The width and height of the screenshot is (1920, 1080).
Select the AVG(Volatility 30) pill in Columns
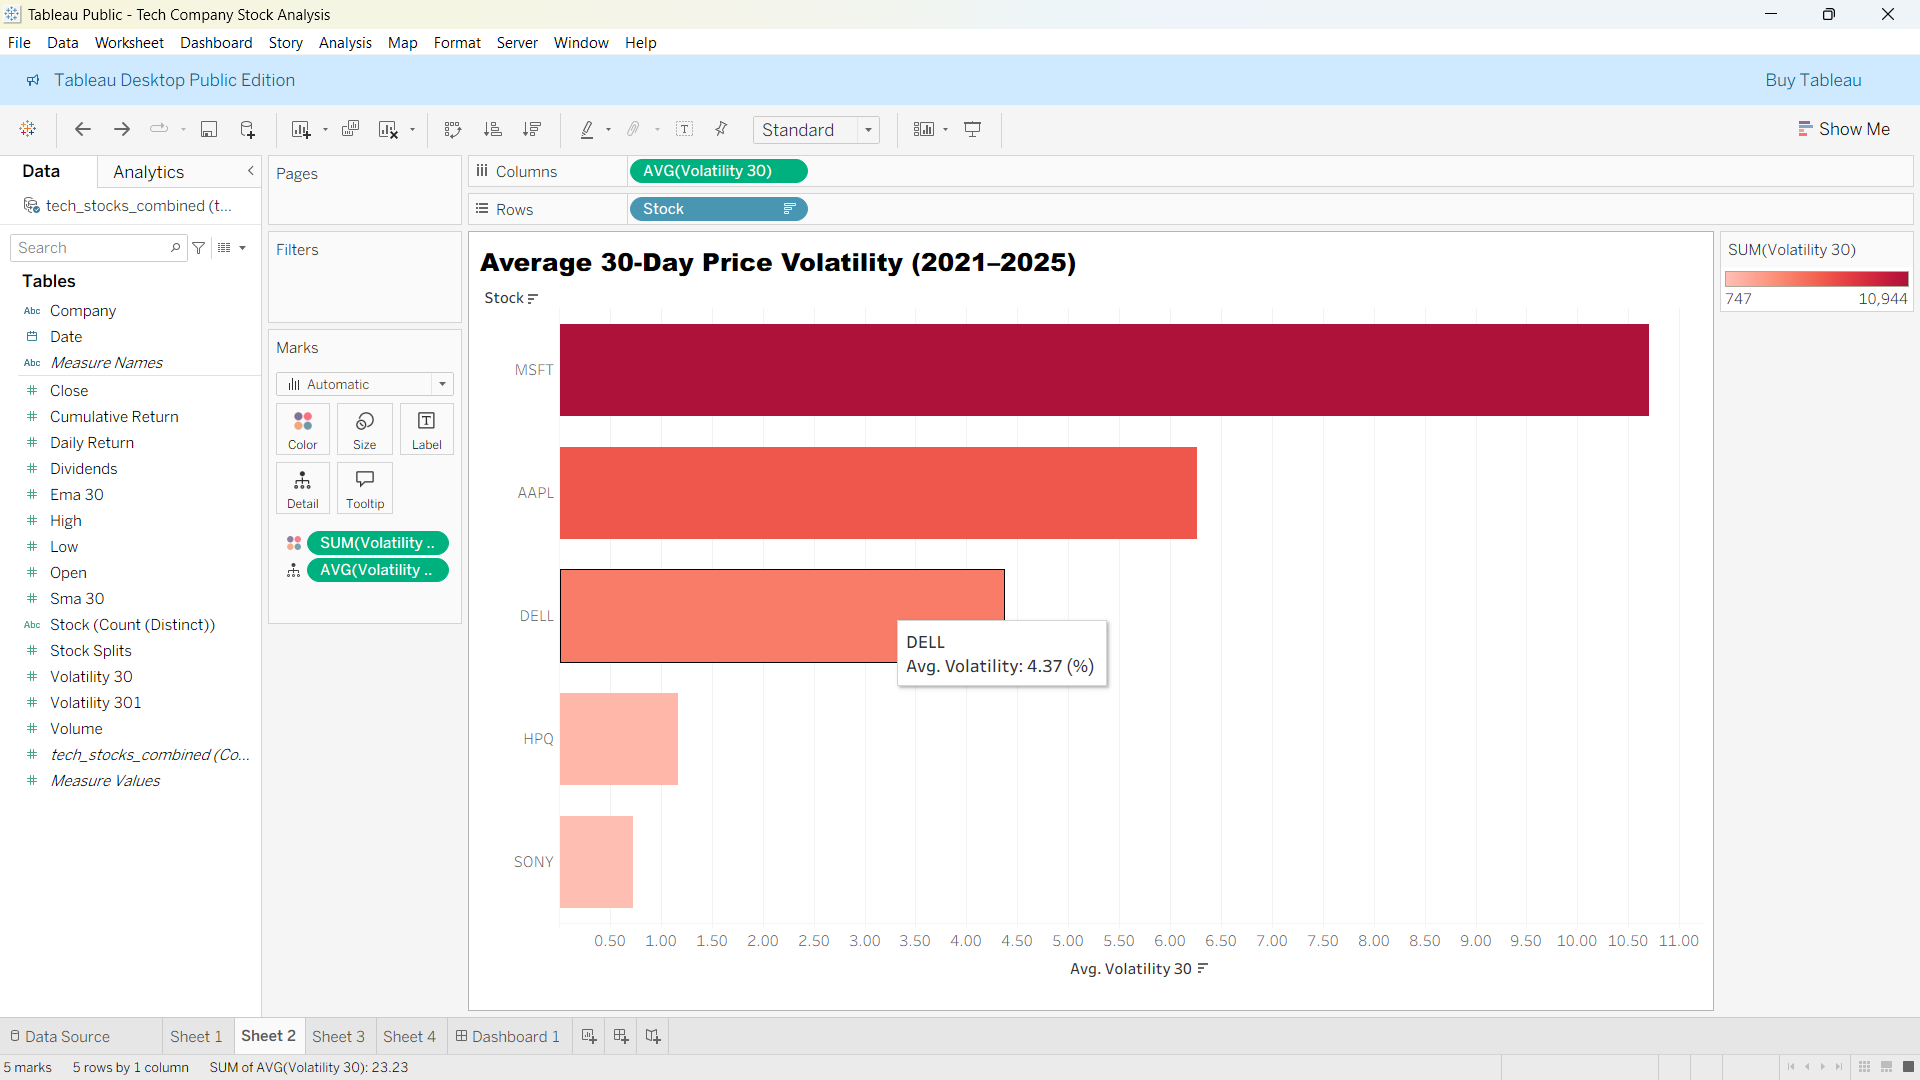pyautogui.click(x=718, y=171)
